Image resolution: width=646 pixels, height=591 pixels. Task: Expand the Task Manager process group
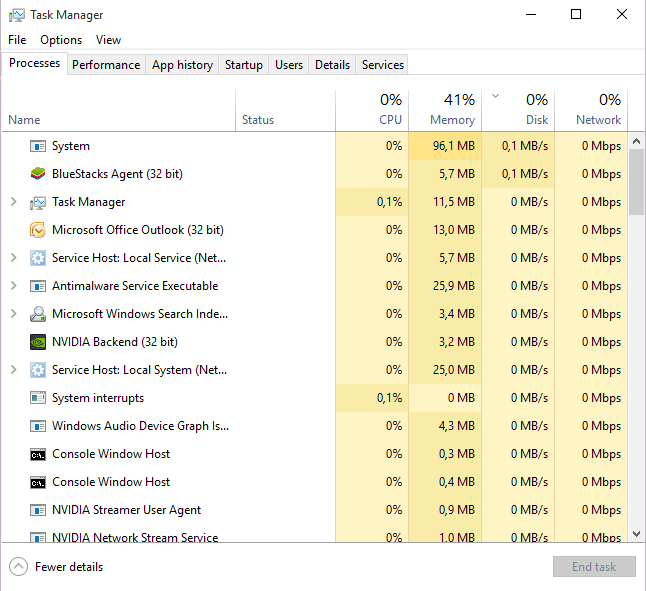pos(14,202)
